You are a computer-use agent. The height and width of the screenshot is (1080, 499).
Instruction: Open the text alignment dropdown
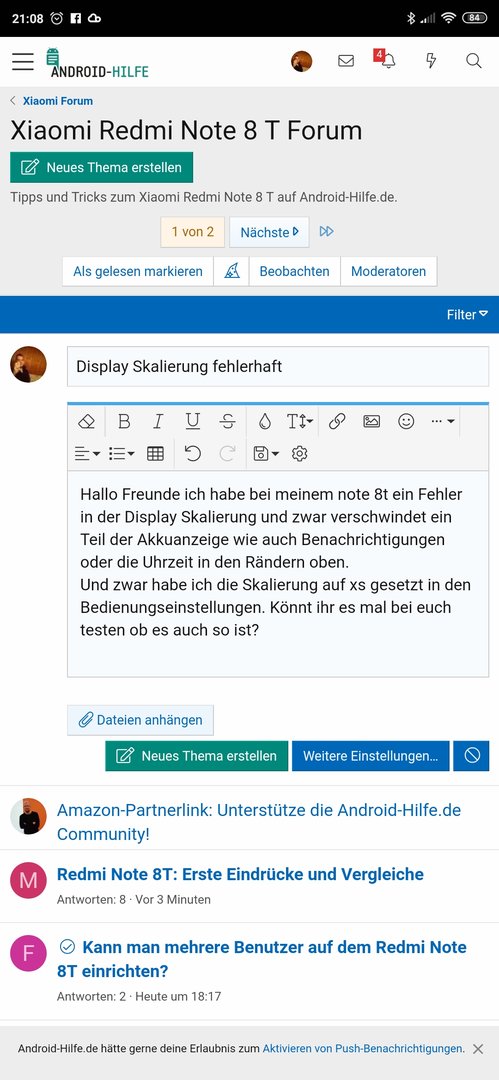click(87, 453)
